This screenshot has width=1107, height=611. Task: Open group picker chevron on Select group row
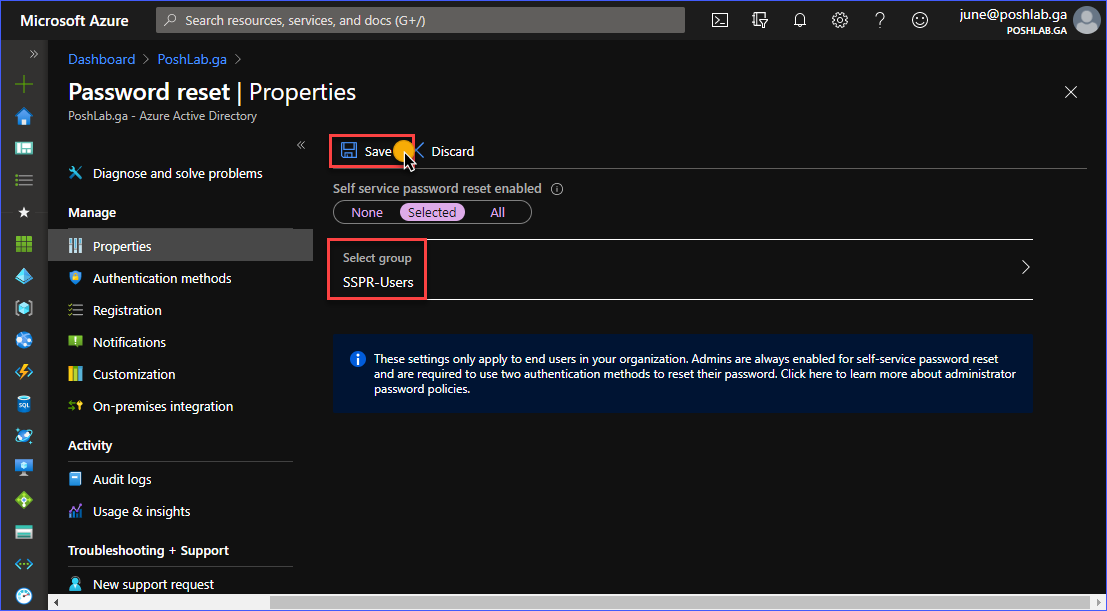[x=1026, y=268]
